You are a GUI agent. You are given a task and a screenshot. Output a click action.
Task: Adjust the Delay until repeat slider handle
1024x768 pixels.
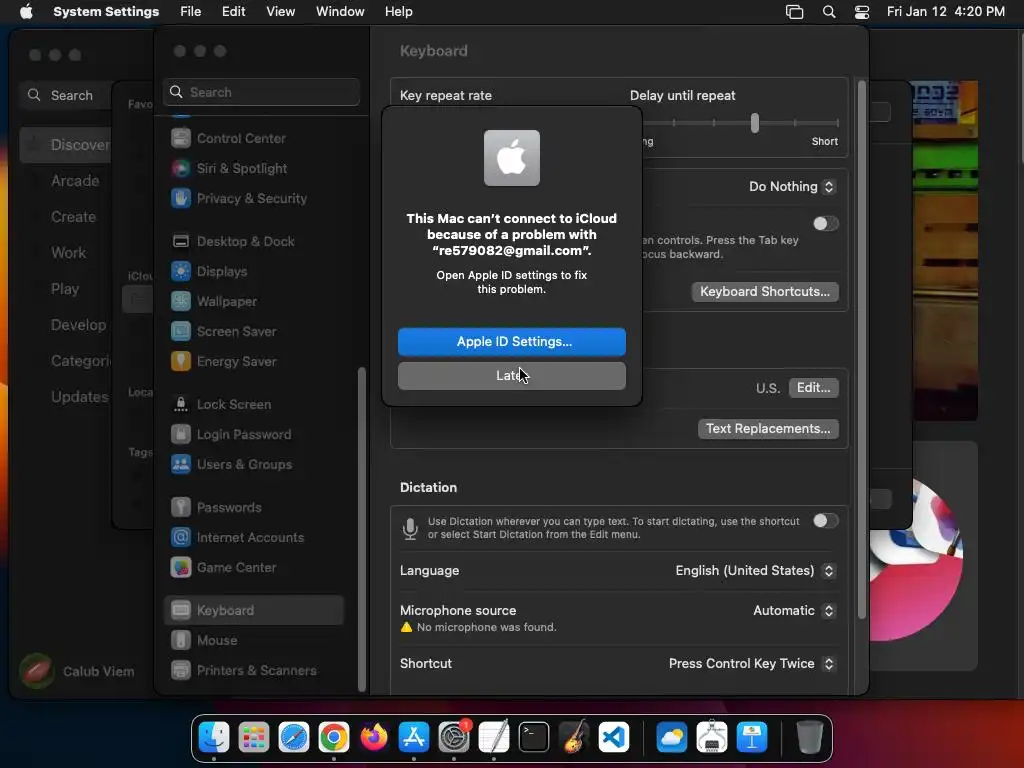coord(755,123)
